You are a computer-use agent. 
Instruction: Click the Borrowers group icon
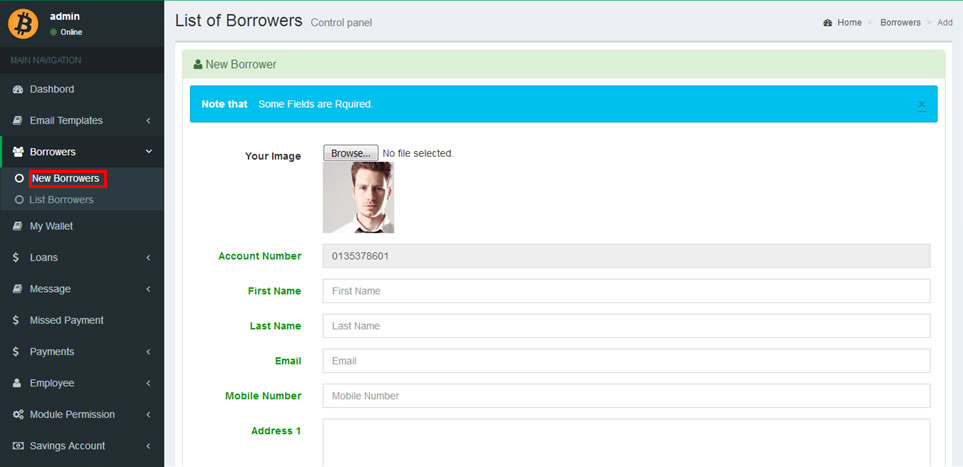(x=17, y=152)
